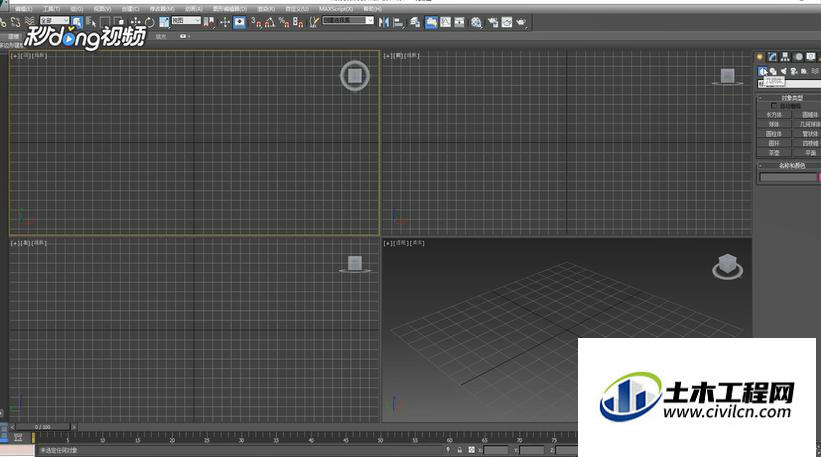Open the 视图(V) menu

point(102,9)
